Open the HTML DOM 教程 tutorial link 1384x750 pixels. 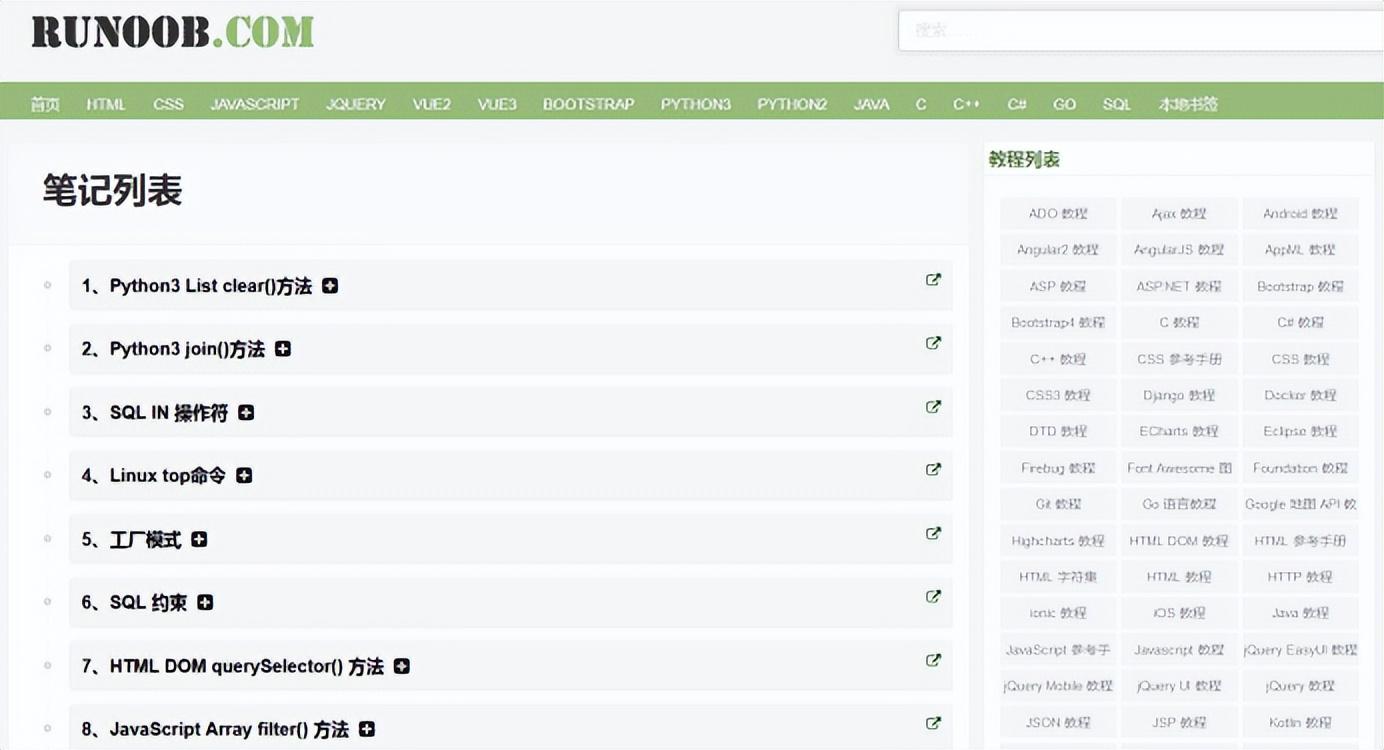[x=1179, y=541]
